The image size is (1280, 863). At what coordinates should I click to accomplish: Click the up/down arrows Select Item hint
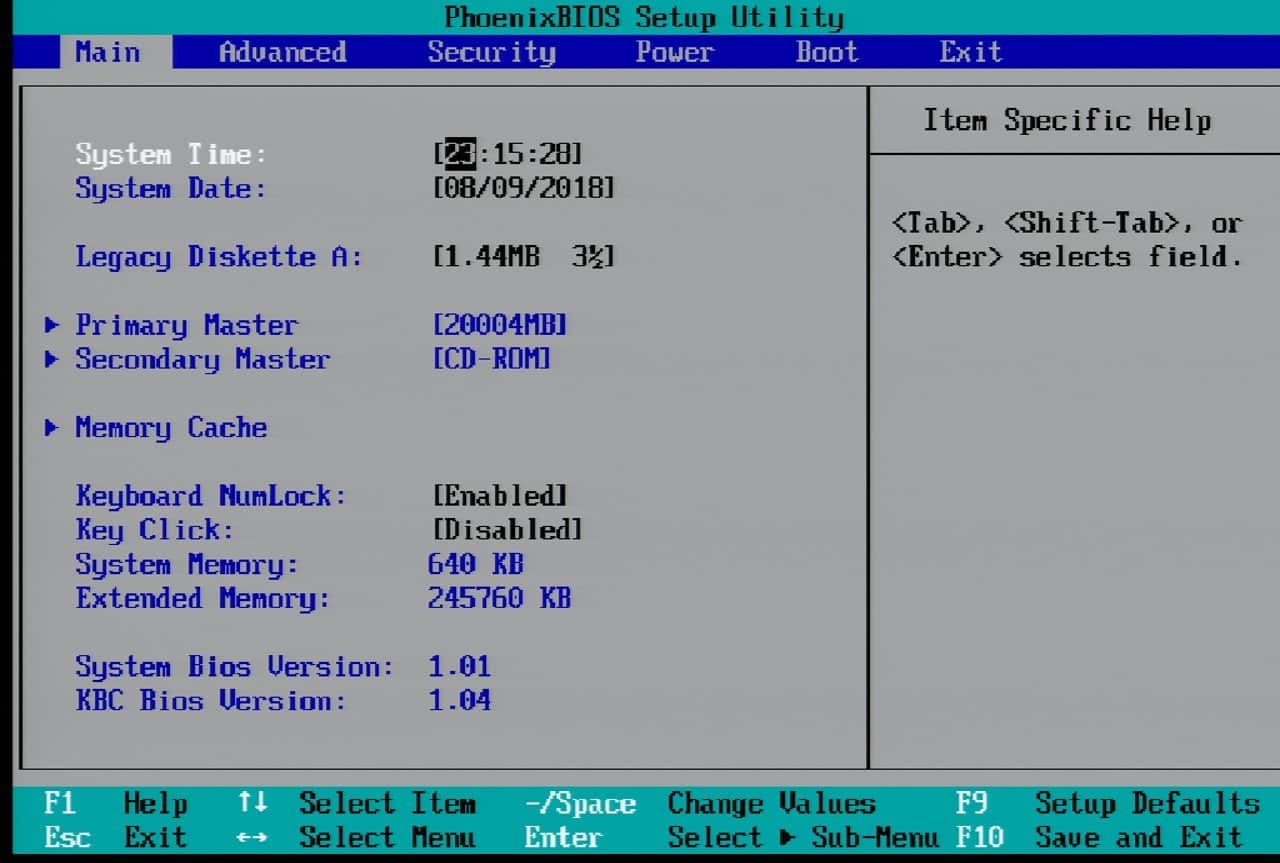click(357, 803)
